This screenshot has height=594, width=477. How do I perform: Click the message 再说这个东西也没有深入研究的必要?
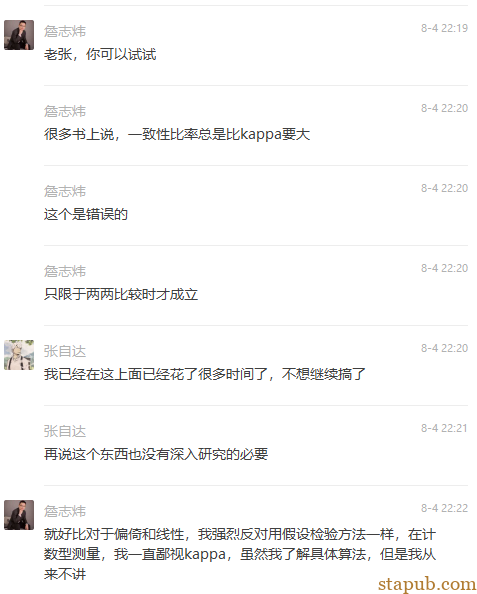(x=156, y=455)
